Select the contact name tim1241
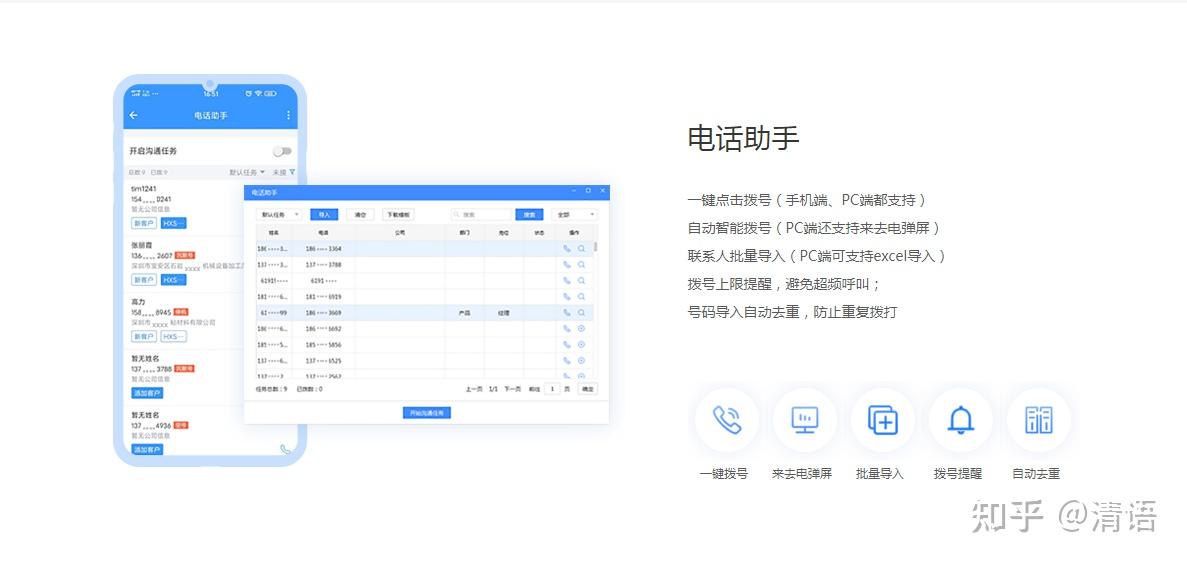 click(x=143, y=189)
